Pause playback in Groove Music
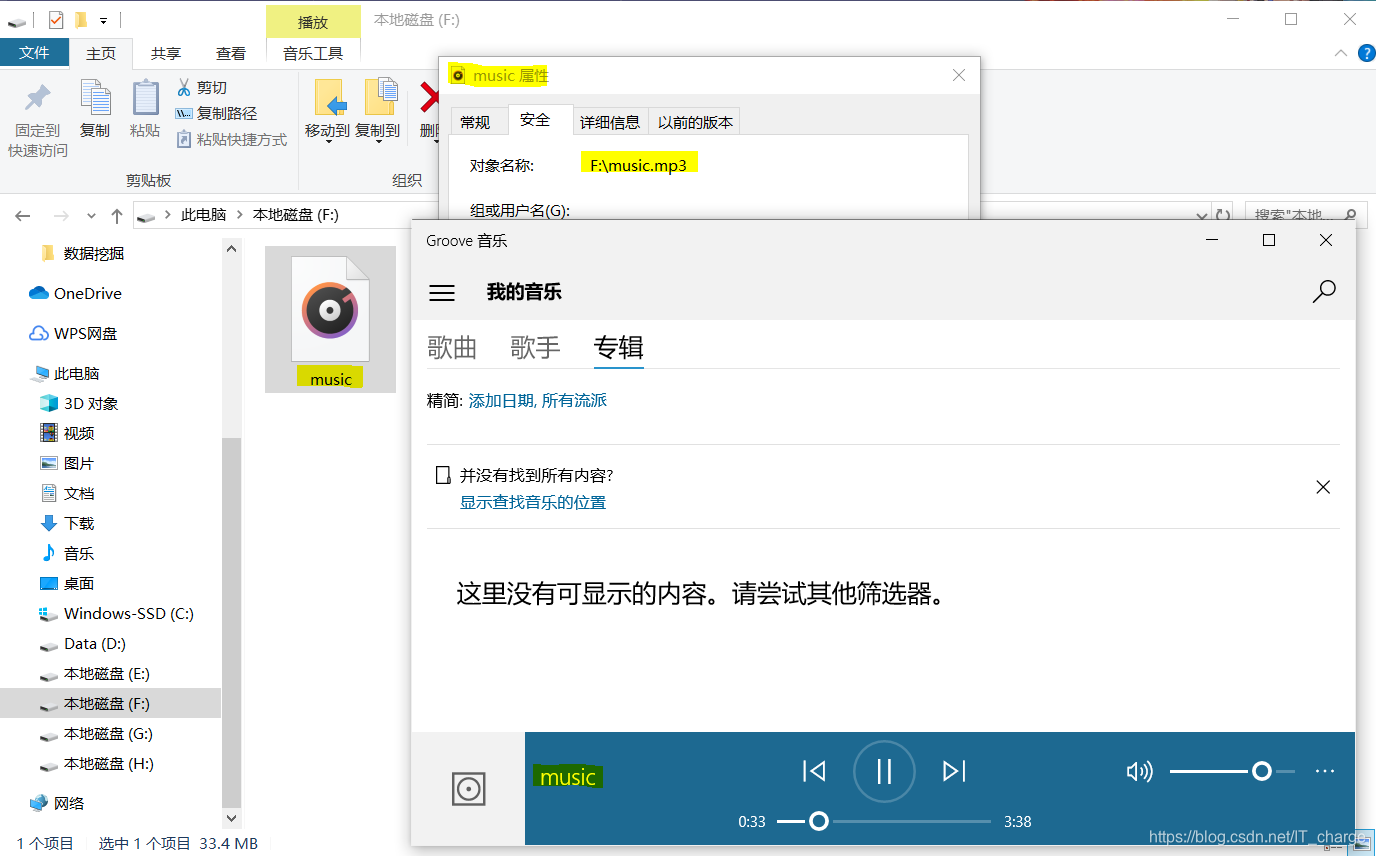1376x856 pixels. point(884,771)
